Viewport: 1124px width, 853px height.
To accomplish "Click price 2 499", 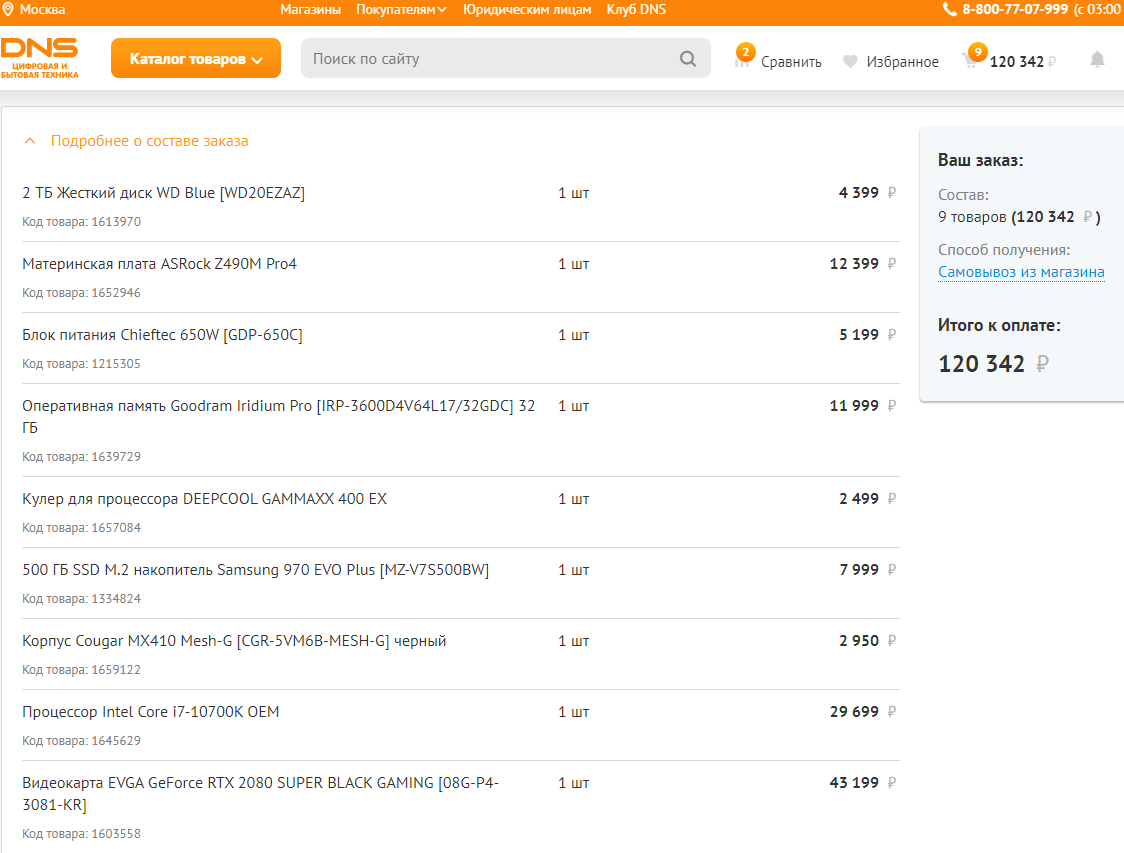I will (867, 498).
